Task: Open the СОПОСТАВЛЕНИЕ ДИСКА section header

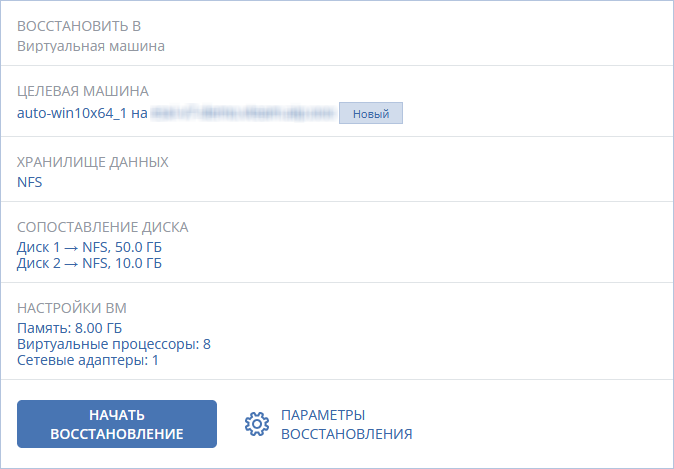Action: (103, 227)
